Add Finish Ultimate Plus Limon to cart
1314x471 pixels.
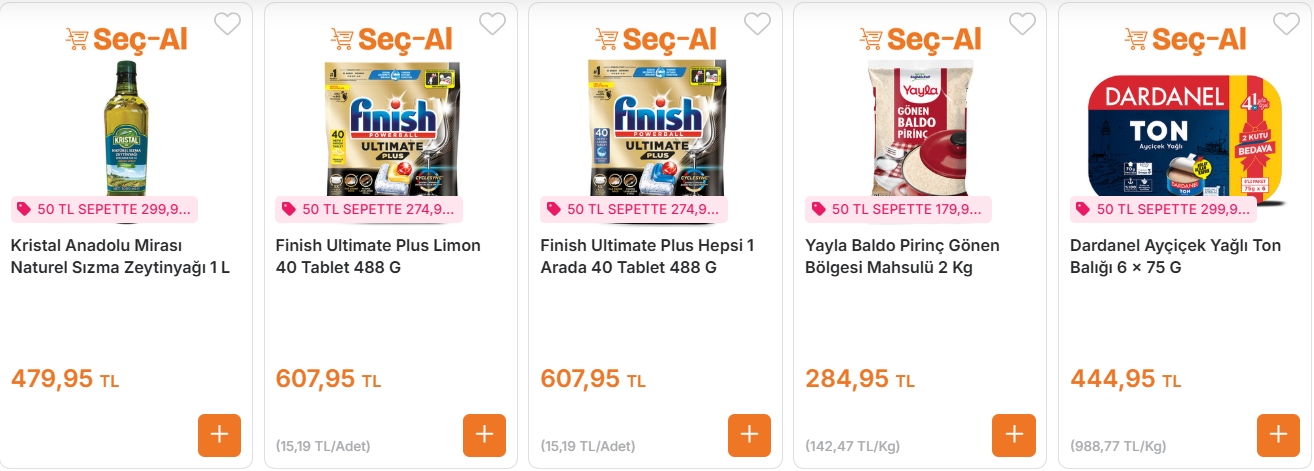[484, 435]
